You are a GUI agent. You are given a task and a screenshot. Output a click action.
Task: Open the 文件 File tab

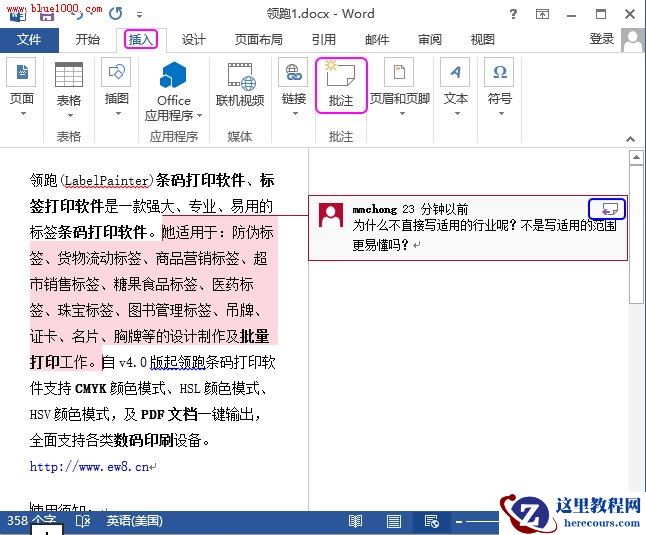29,40
